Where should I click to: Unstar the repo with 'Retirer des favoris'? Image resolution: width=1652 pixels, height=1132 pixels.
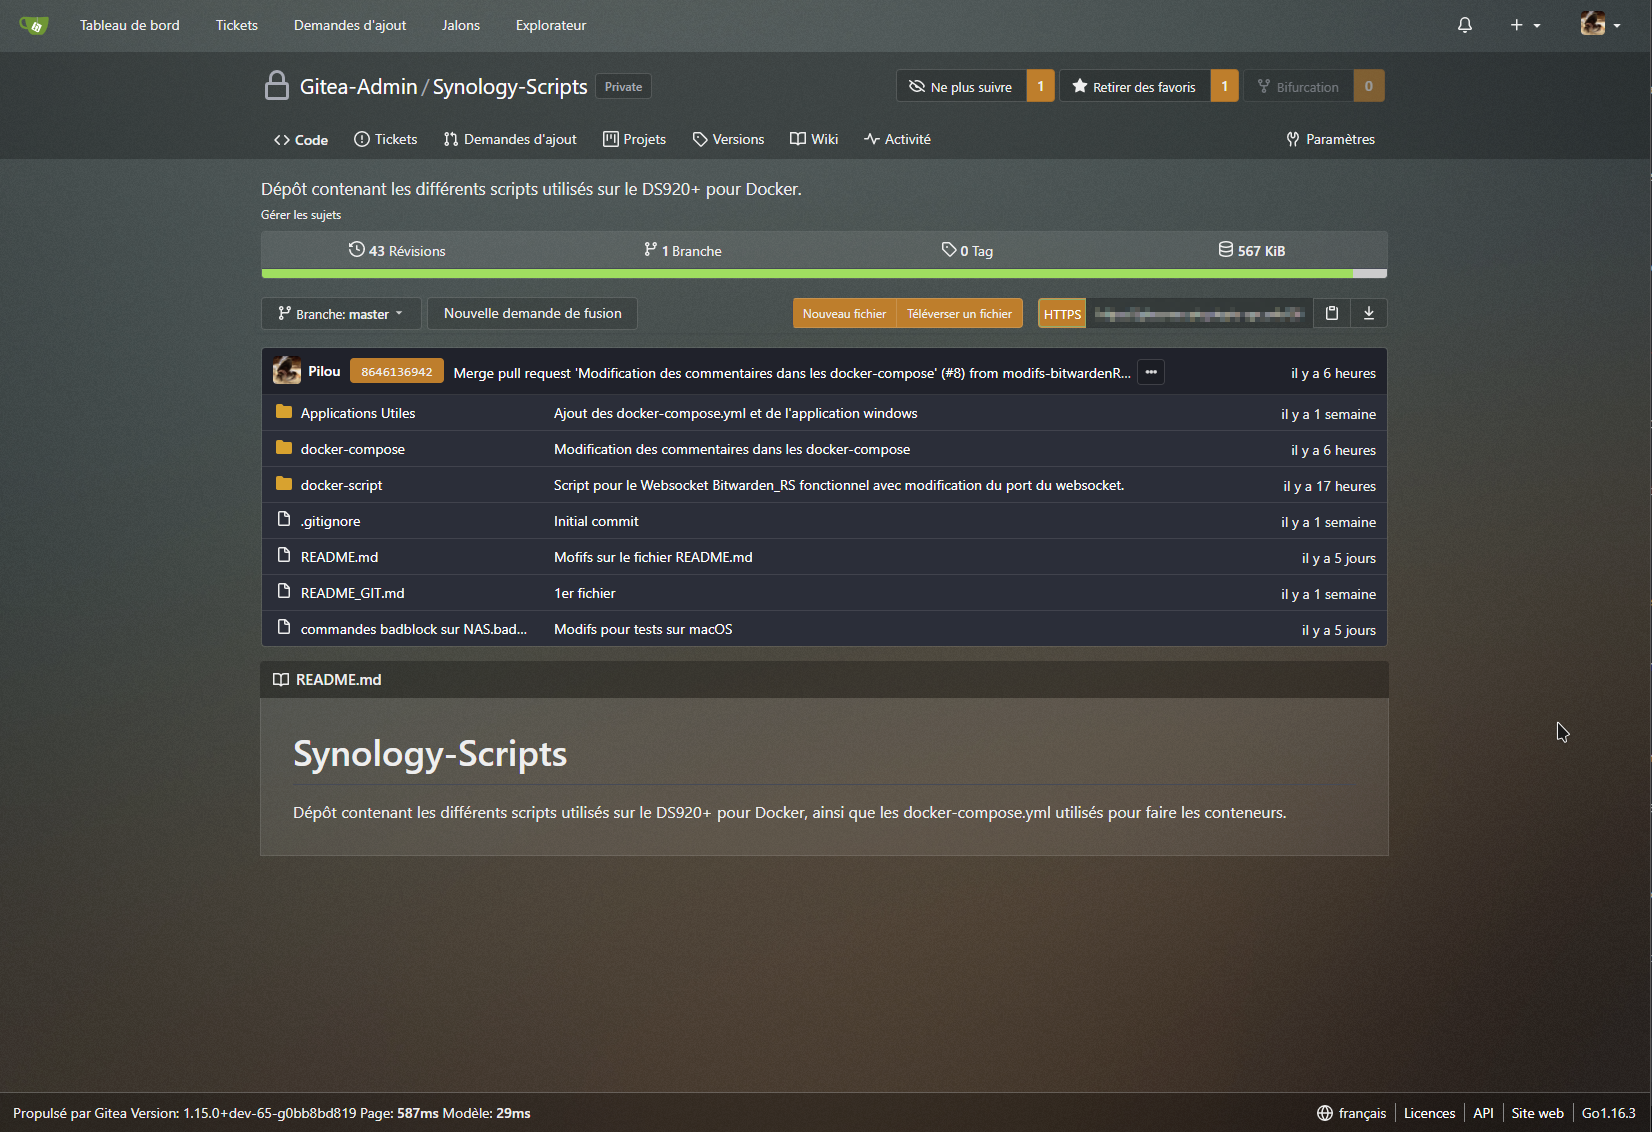1134,86
